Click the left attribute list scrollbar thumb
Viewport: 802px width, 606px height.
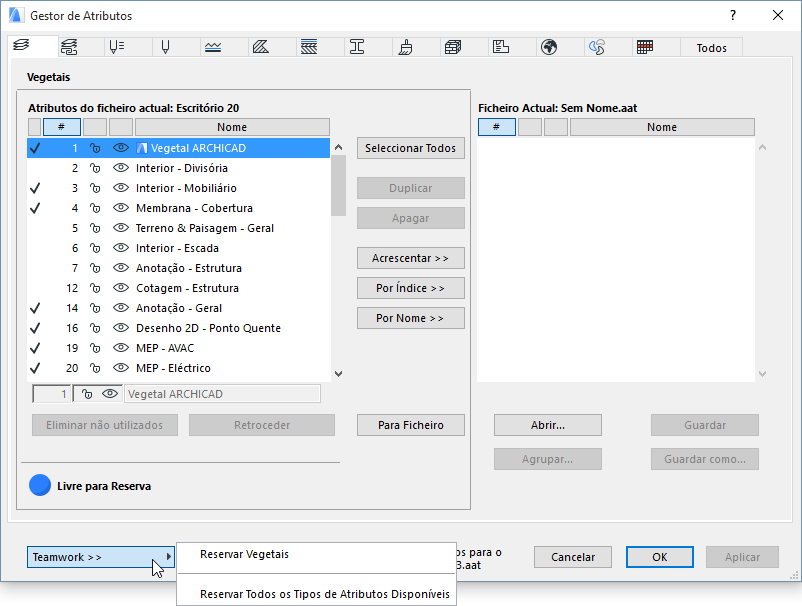(338, 186)
